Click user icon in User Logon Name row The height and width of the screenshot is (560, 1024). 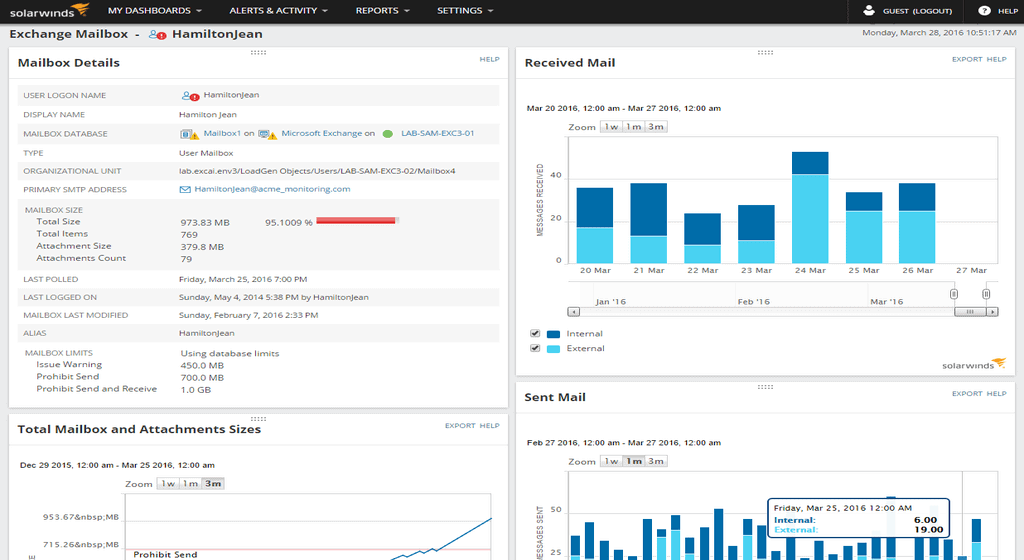(190, 95)
